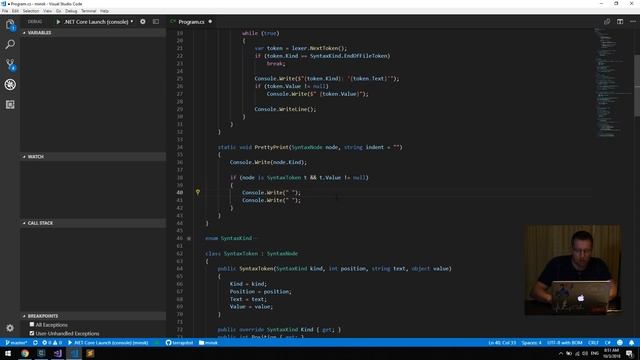Click the code minimap overview

(612, 82)
